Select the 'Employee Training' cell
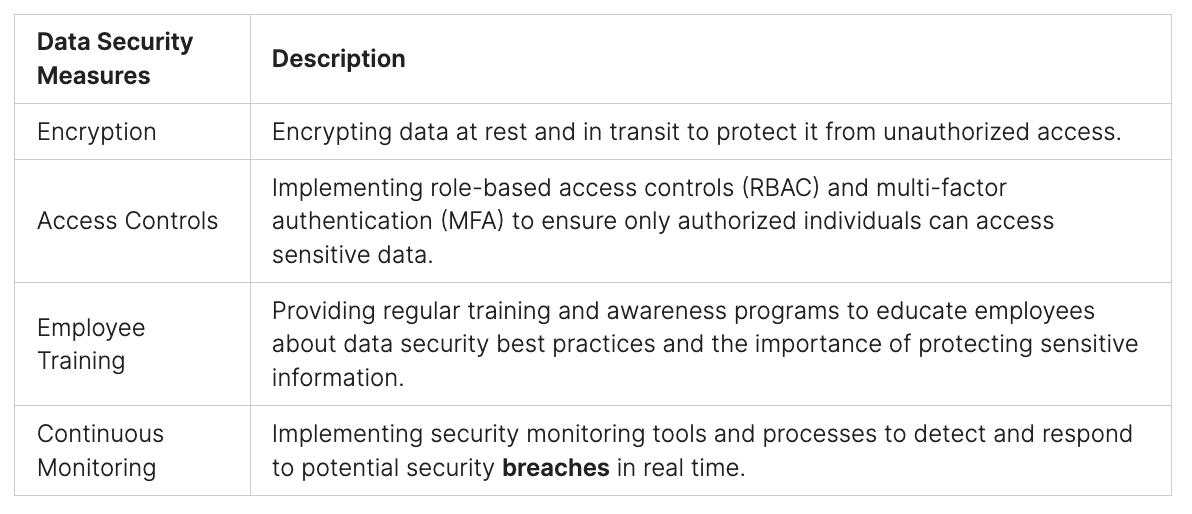Viewport: 1192px width, 514px height. click(x=92, y=344)
